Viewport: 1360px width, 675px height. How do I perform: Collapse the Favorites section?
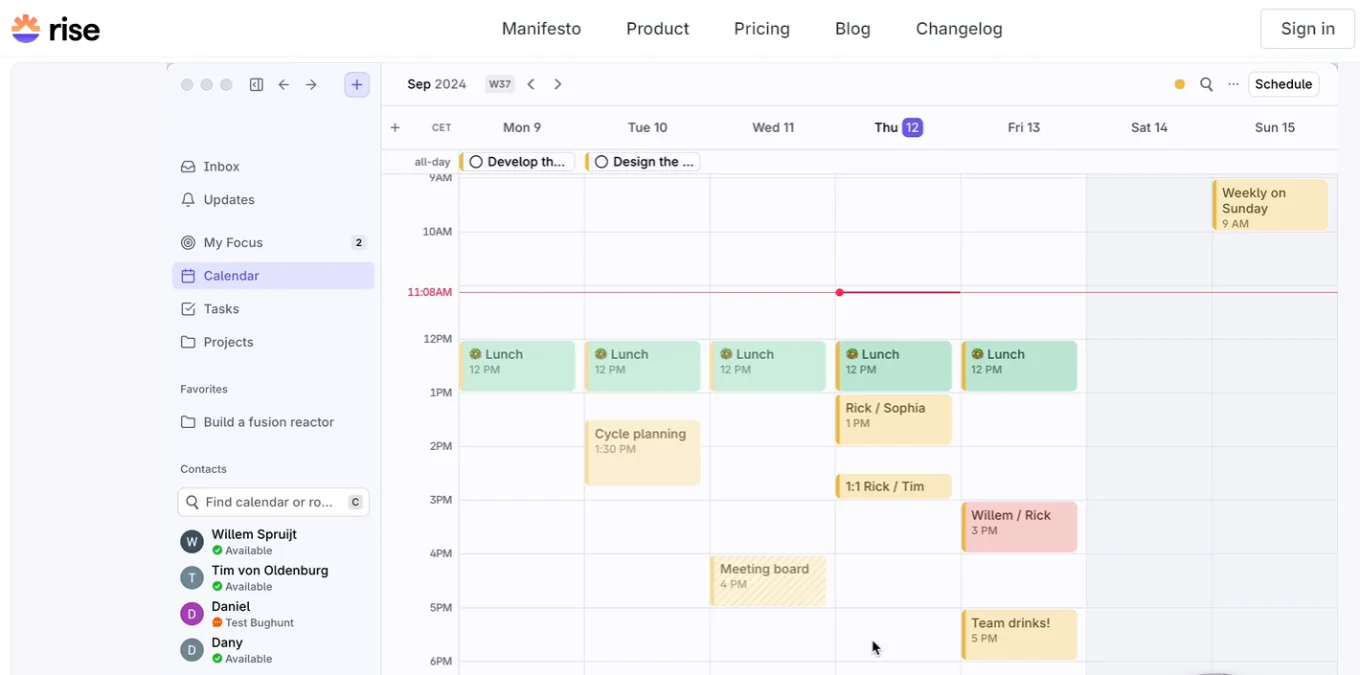pos(204,389)
